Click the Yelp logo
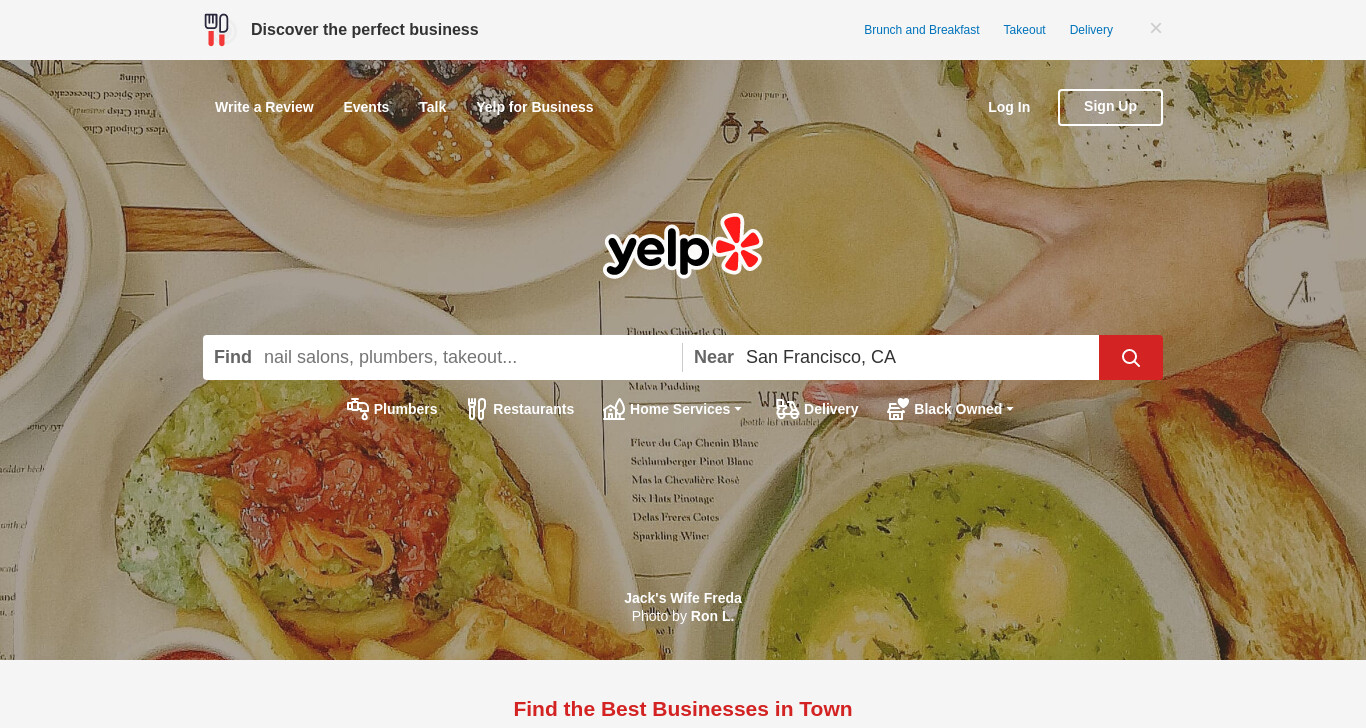 click(683, 246)
